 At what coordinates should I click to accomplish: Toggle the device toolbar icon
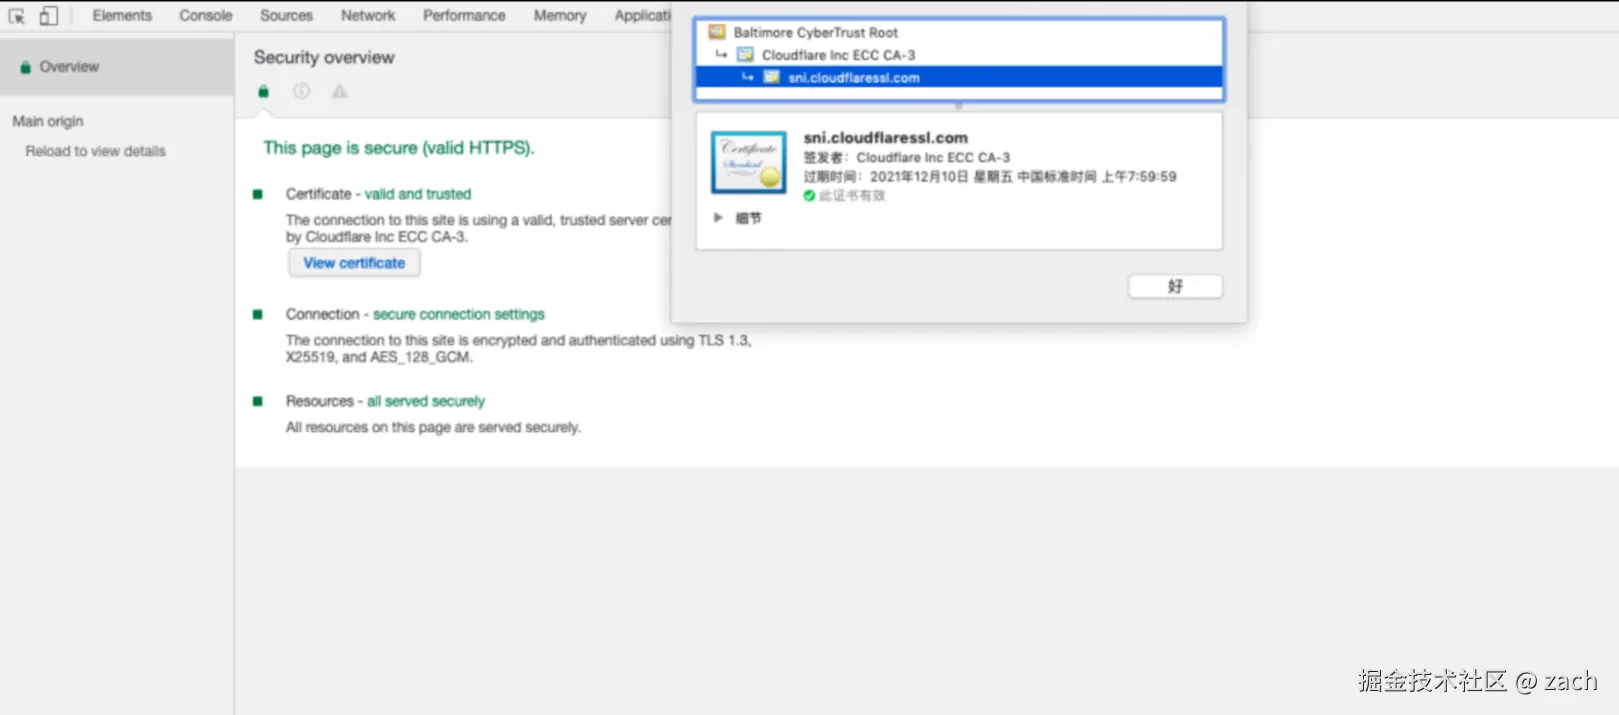(x=48, y=16)
